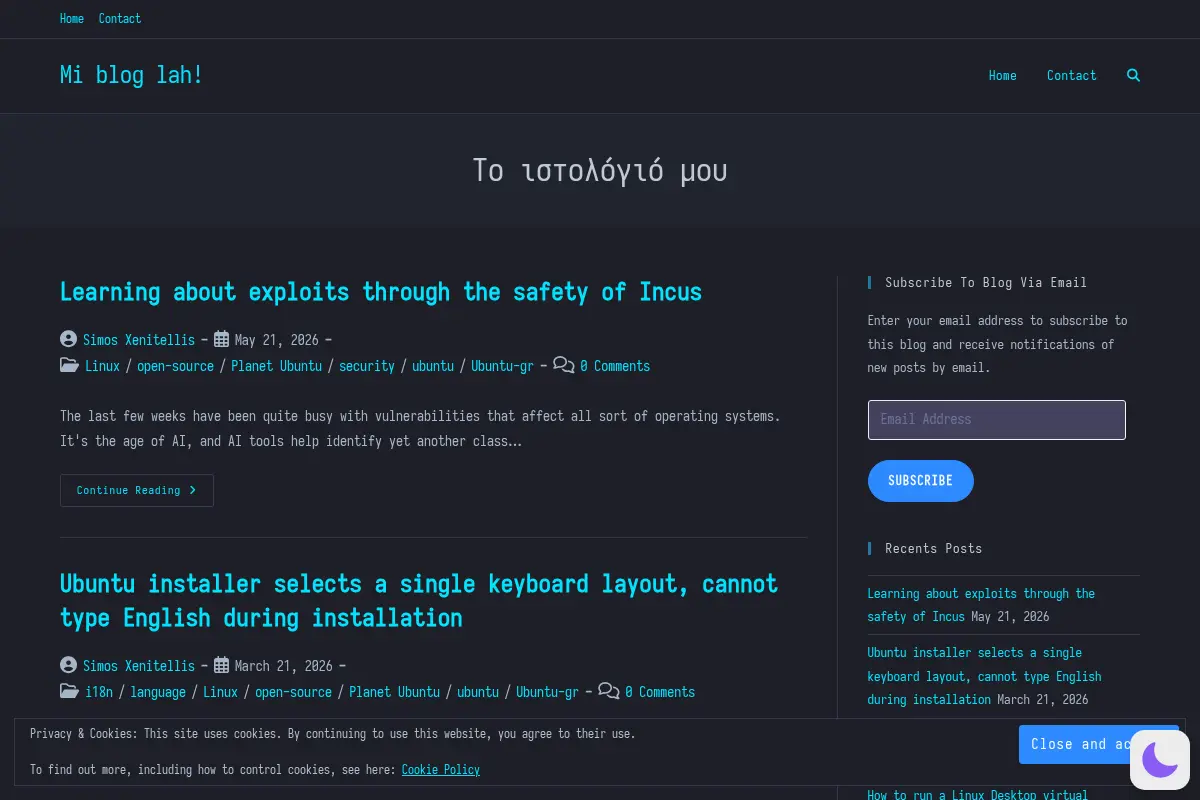Click the calendar icon next to March 21, 2026
1200x800 pixels.
point(222,665)
